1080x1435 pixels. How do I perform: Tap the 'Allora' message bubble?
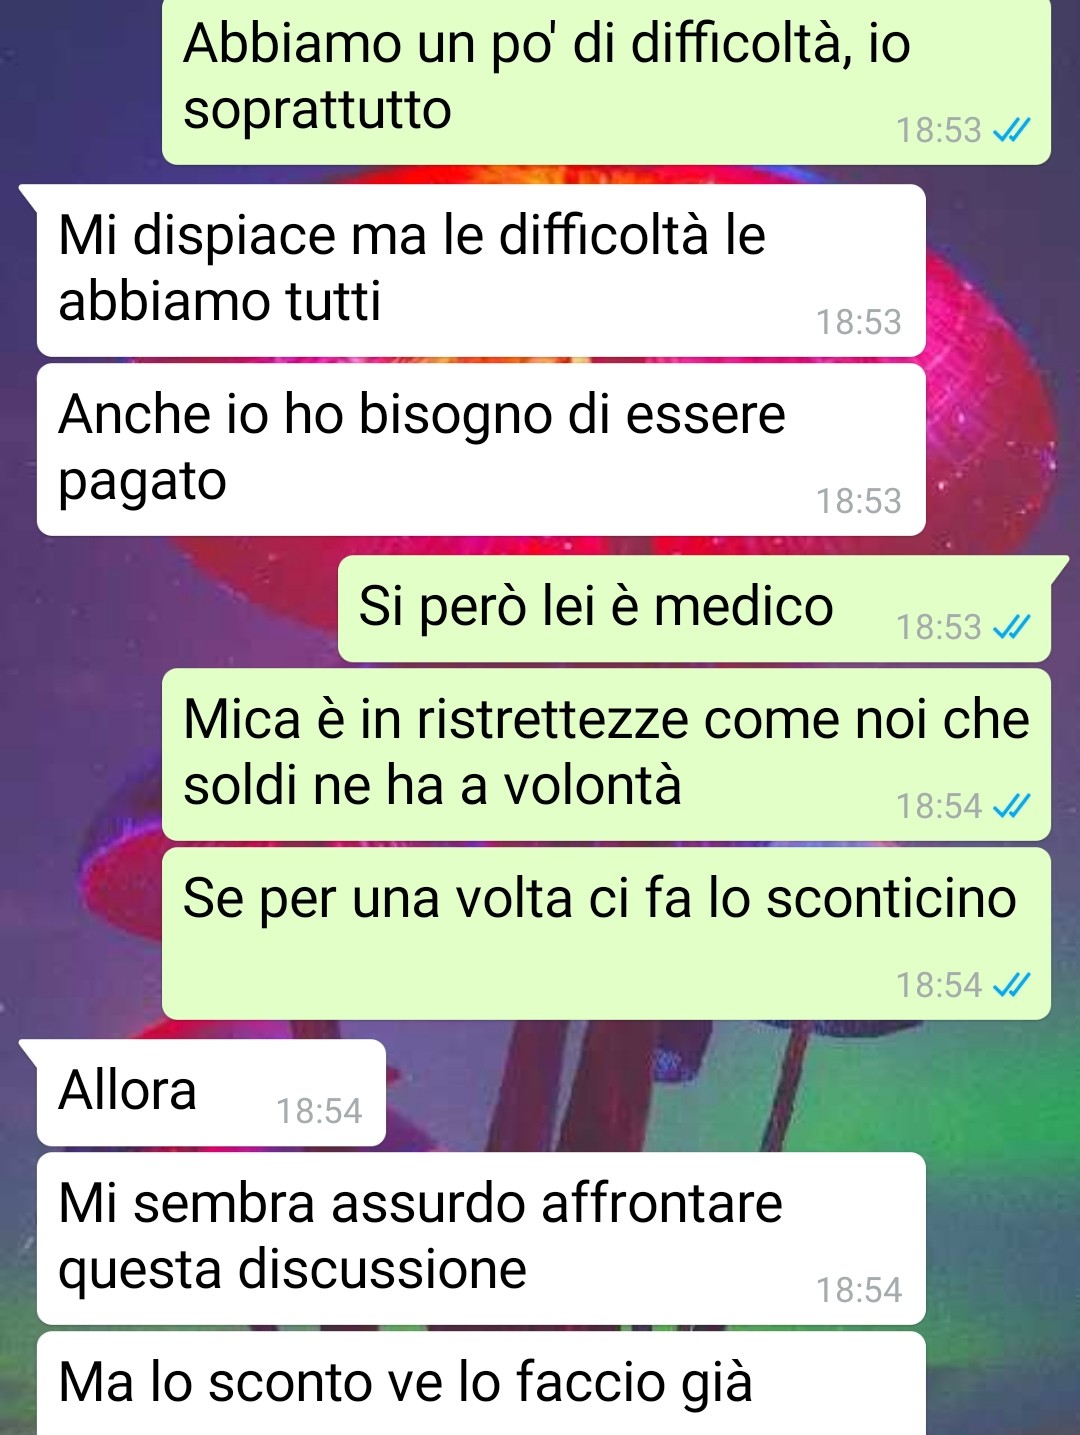[211, 1092]
